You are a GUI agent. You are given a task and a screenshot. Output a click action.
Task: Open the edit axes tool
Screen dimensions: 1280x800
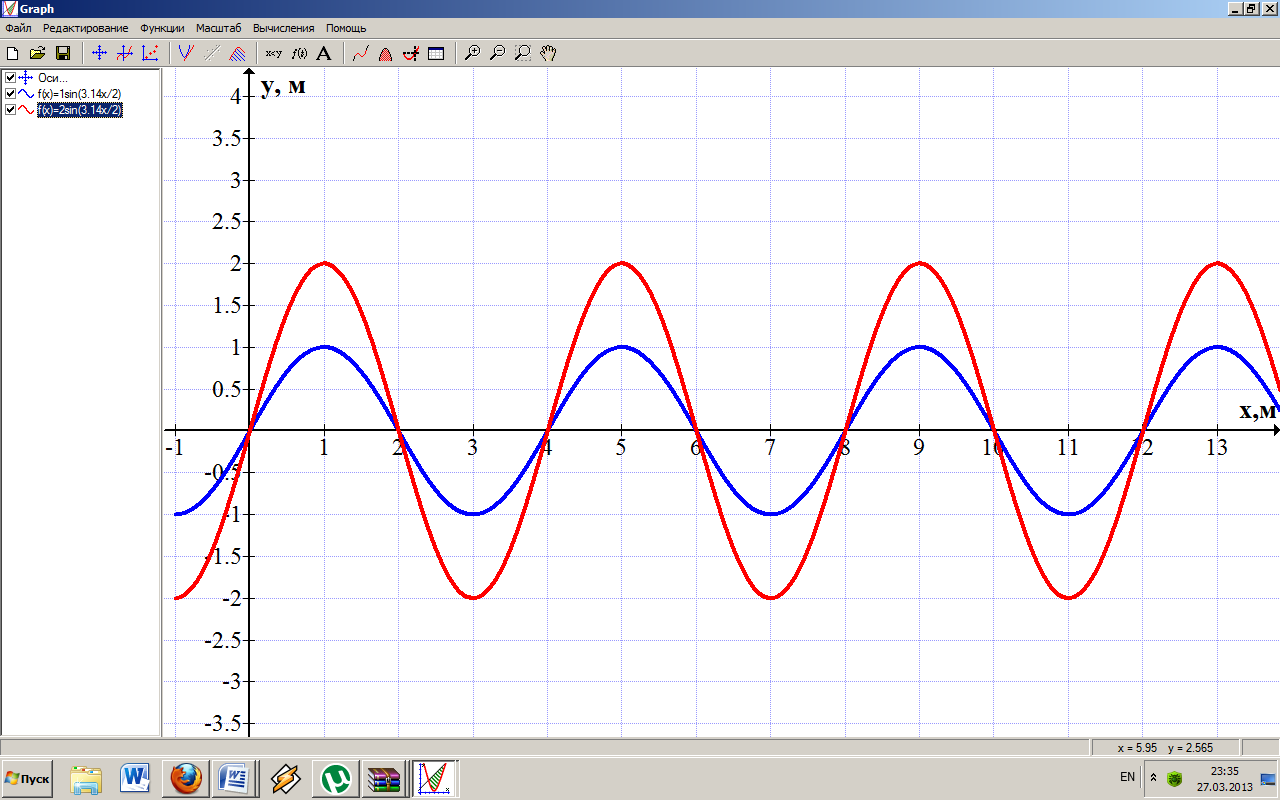99,53
